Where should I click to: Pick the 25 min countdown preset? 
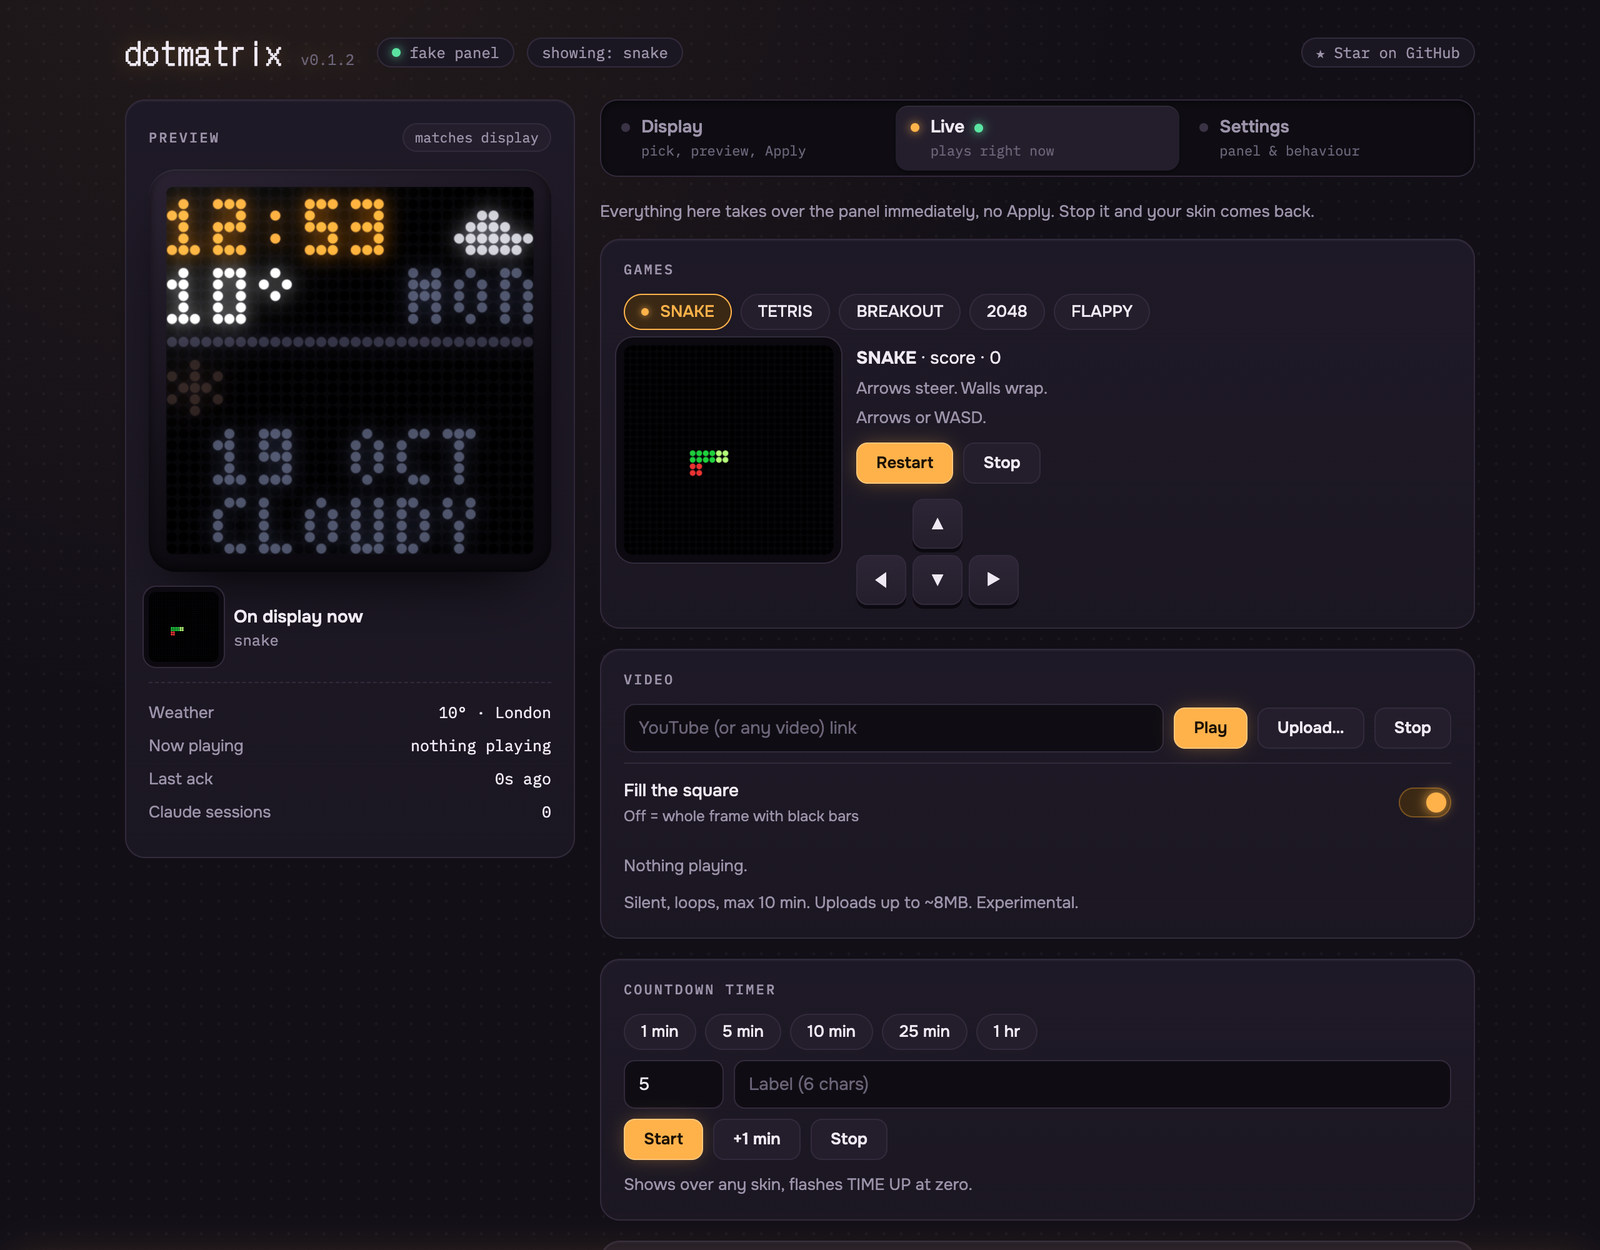925,1032
